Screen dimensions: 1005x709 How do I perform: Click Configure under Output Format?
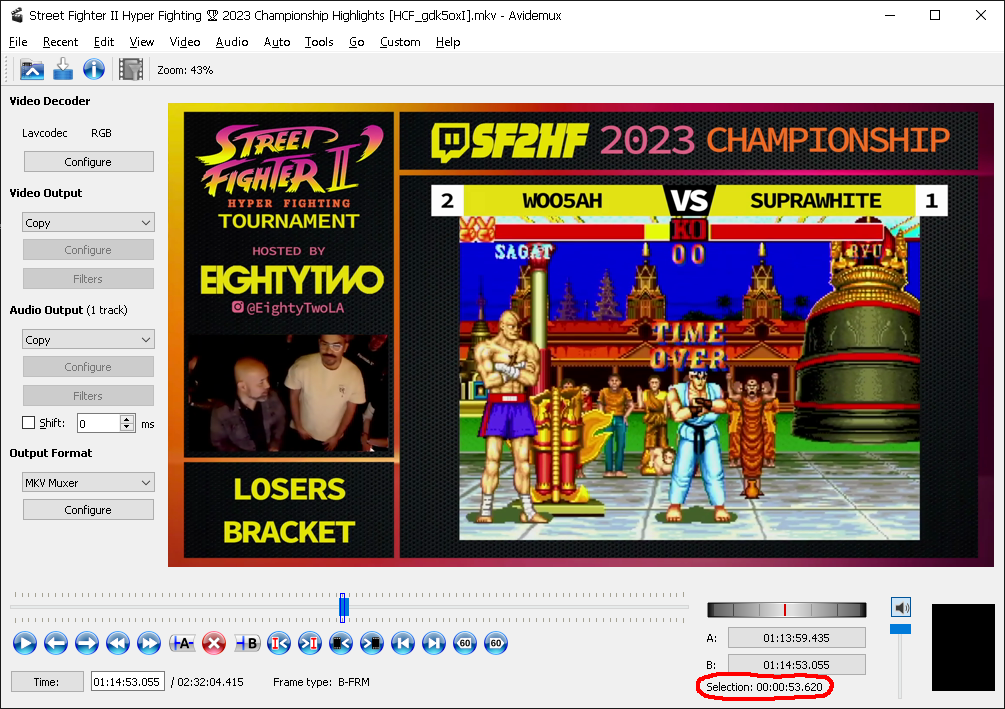click(88, 510)
